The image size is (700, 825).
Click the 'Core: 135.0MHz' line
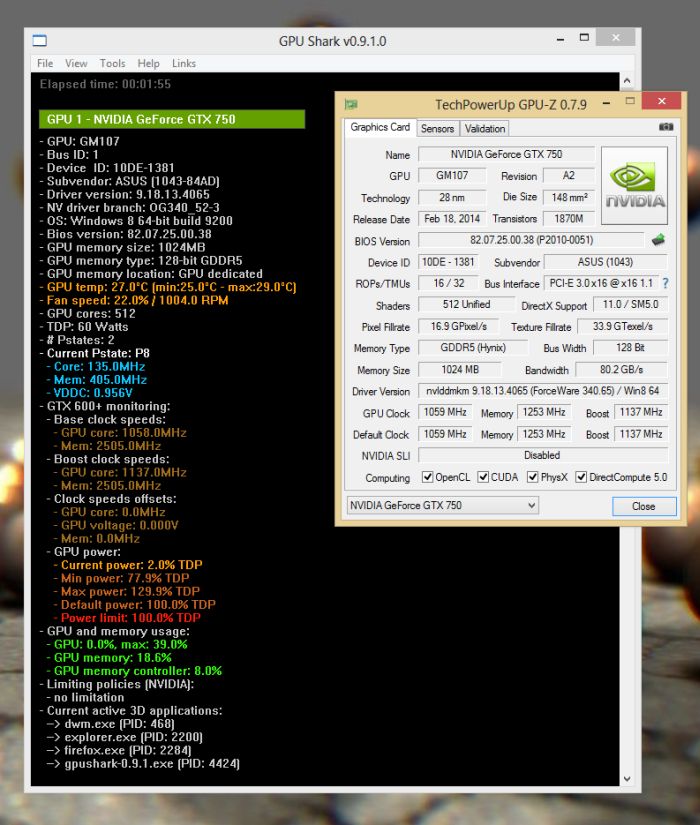click(x=96, y=367)
